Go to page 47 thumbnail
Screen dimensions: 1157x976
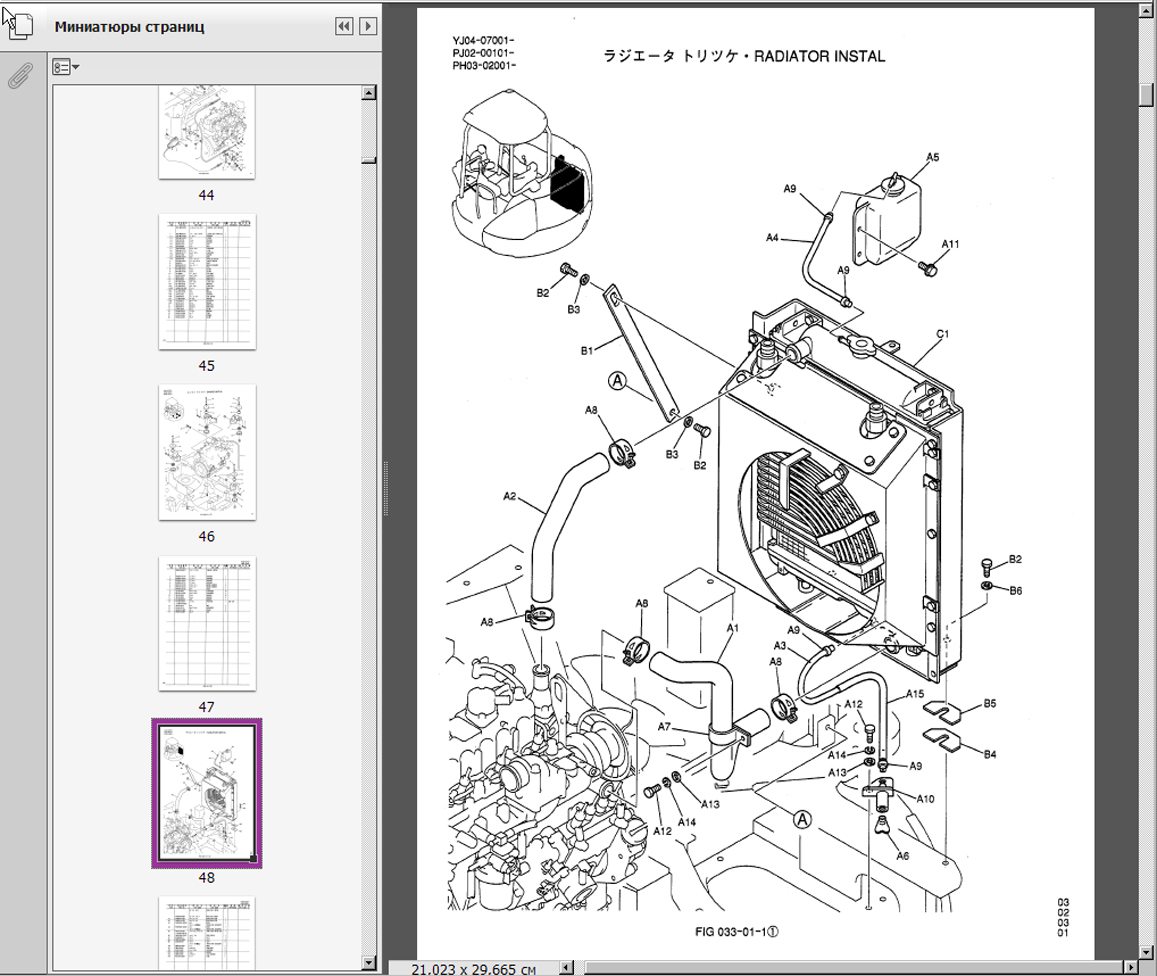[x=207, y=623]
